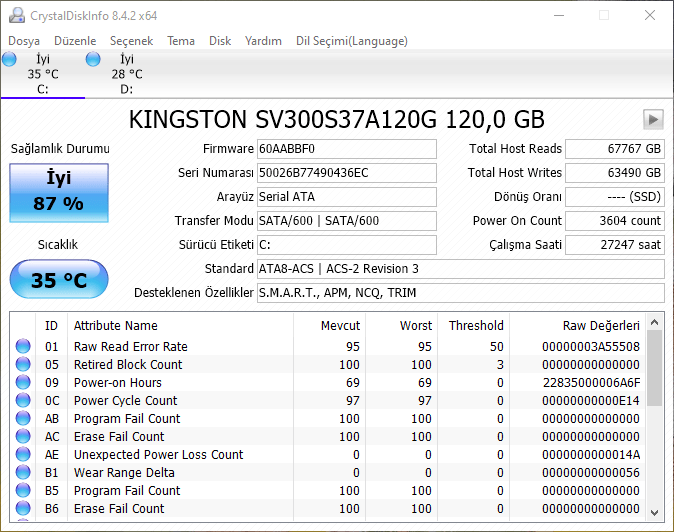Image resolution: width=674 pixels, height=532 pixels.
Task: Select the D: drive status orb
Action: click(x=93, y=59)
